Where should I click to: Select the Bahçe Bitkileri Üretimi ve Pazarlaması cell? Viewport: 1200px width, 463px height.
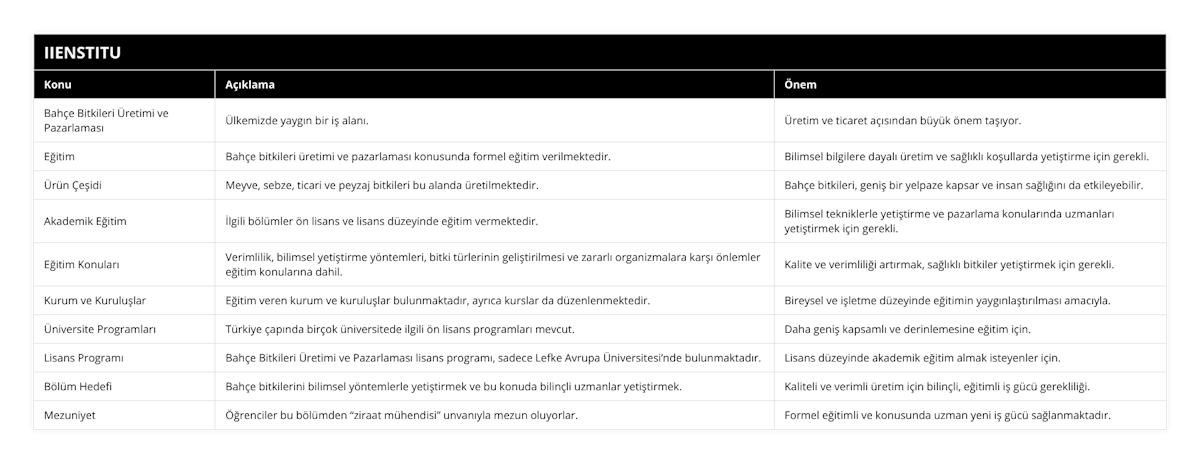(x=106, y=120)
